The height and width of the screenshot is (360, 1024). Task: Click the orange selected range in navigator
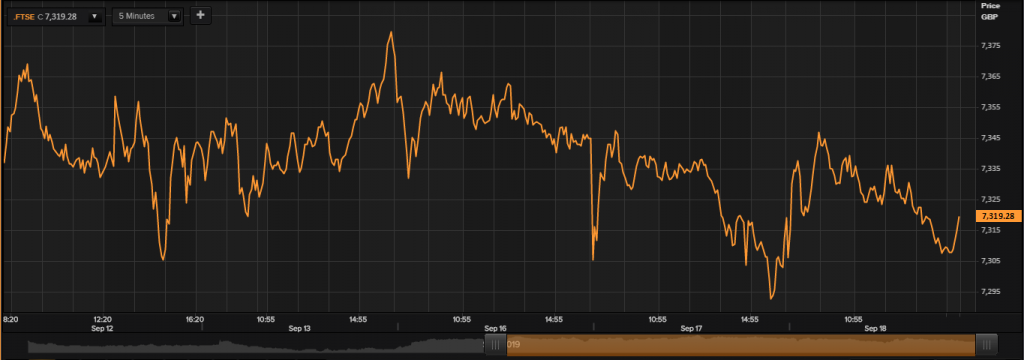(x=741, y=344)
